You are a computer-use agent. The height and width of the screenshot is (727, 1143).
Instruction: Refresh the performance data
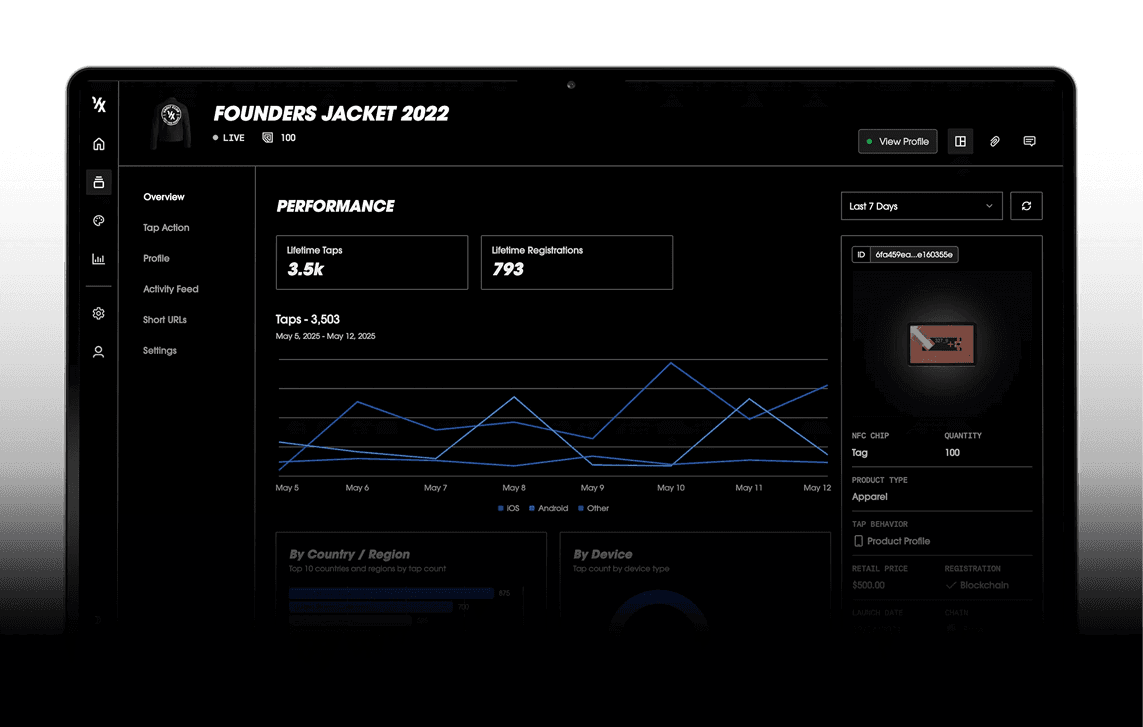click(1026, 206)
